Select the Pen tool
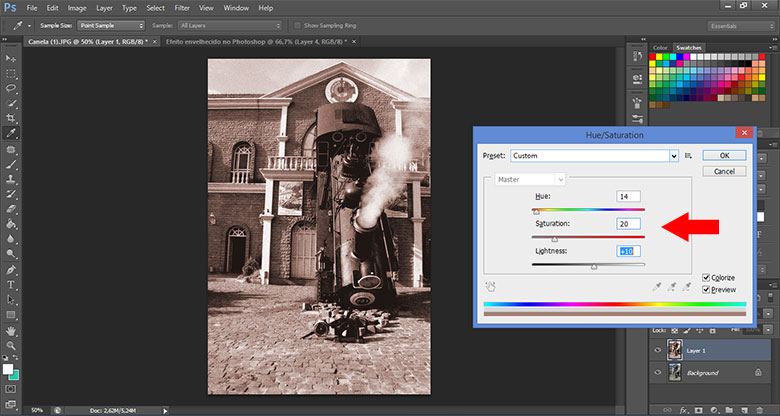 click(x=11, y=270)
